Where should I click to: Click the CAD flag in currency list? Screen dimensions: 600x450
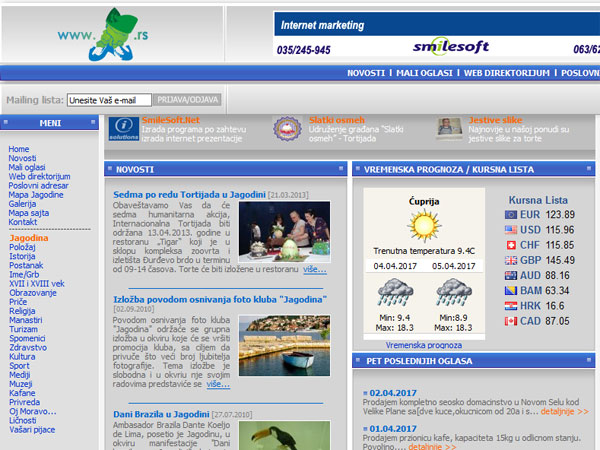click(511, 321)
